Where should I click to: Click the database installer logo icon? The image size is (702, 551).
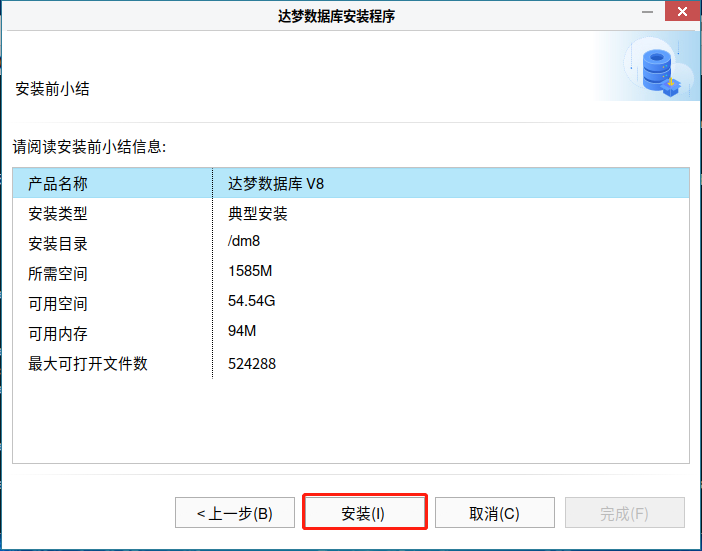coord(662,73)
